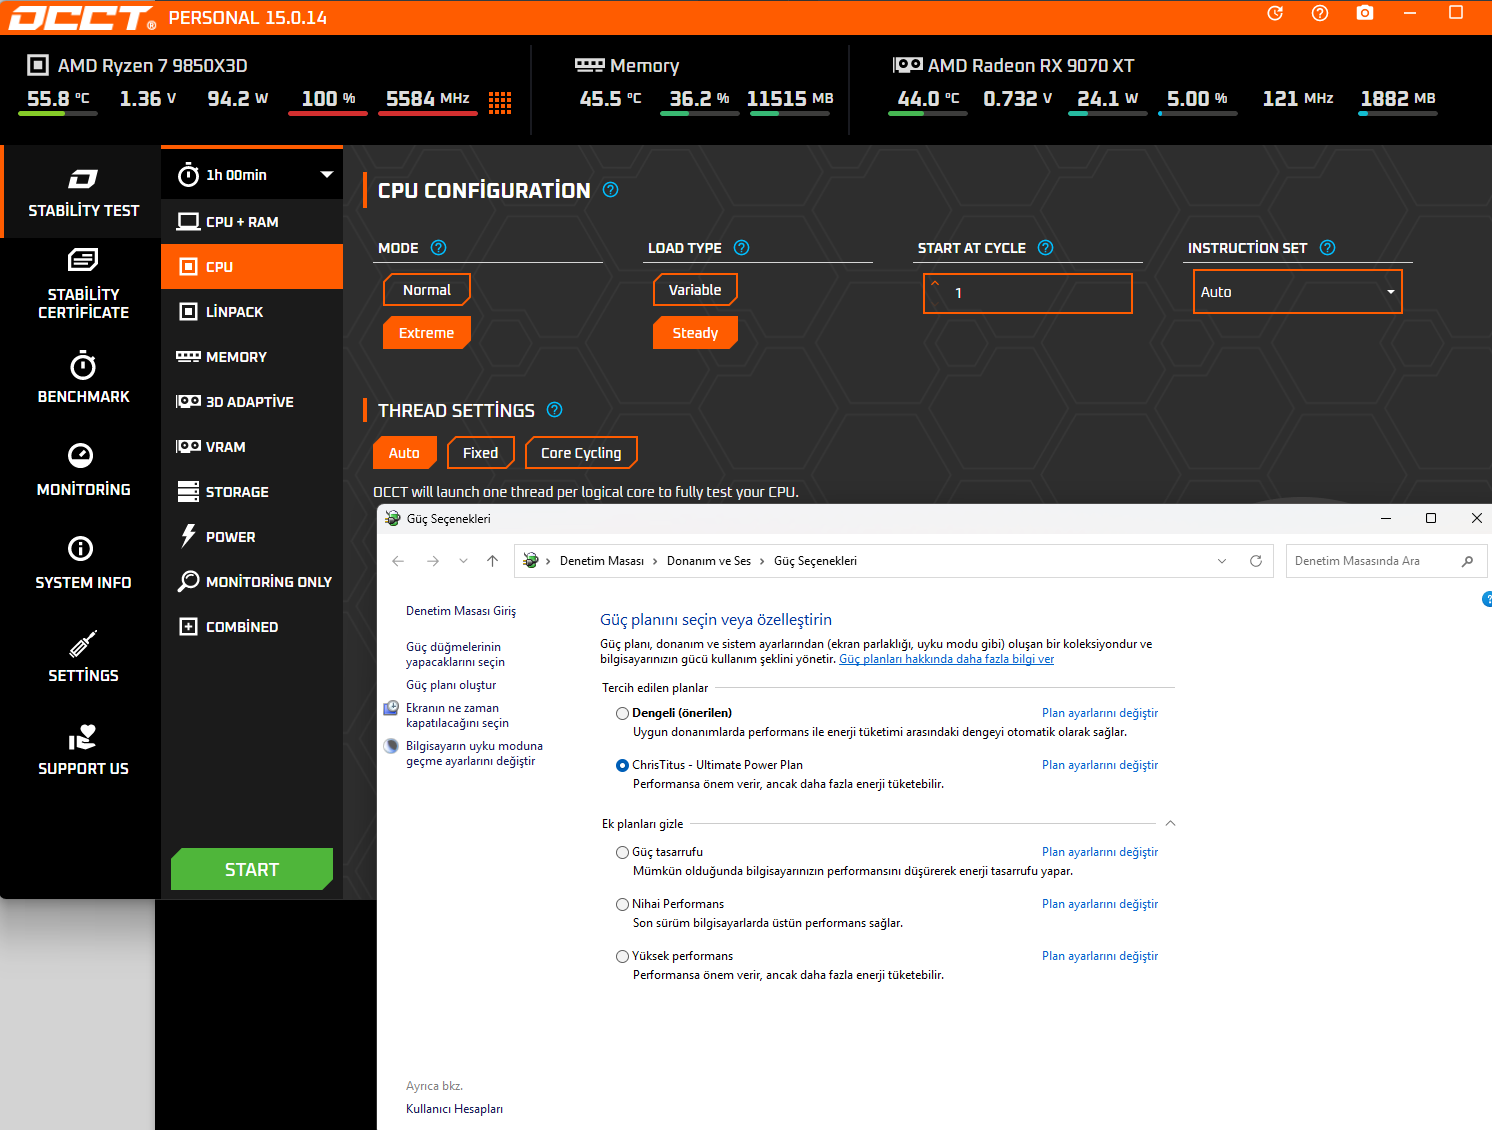1492x1130 pixels.
Task: Open help for CPU Configuration heading
Action: click(611, 190)
